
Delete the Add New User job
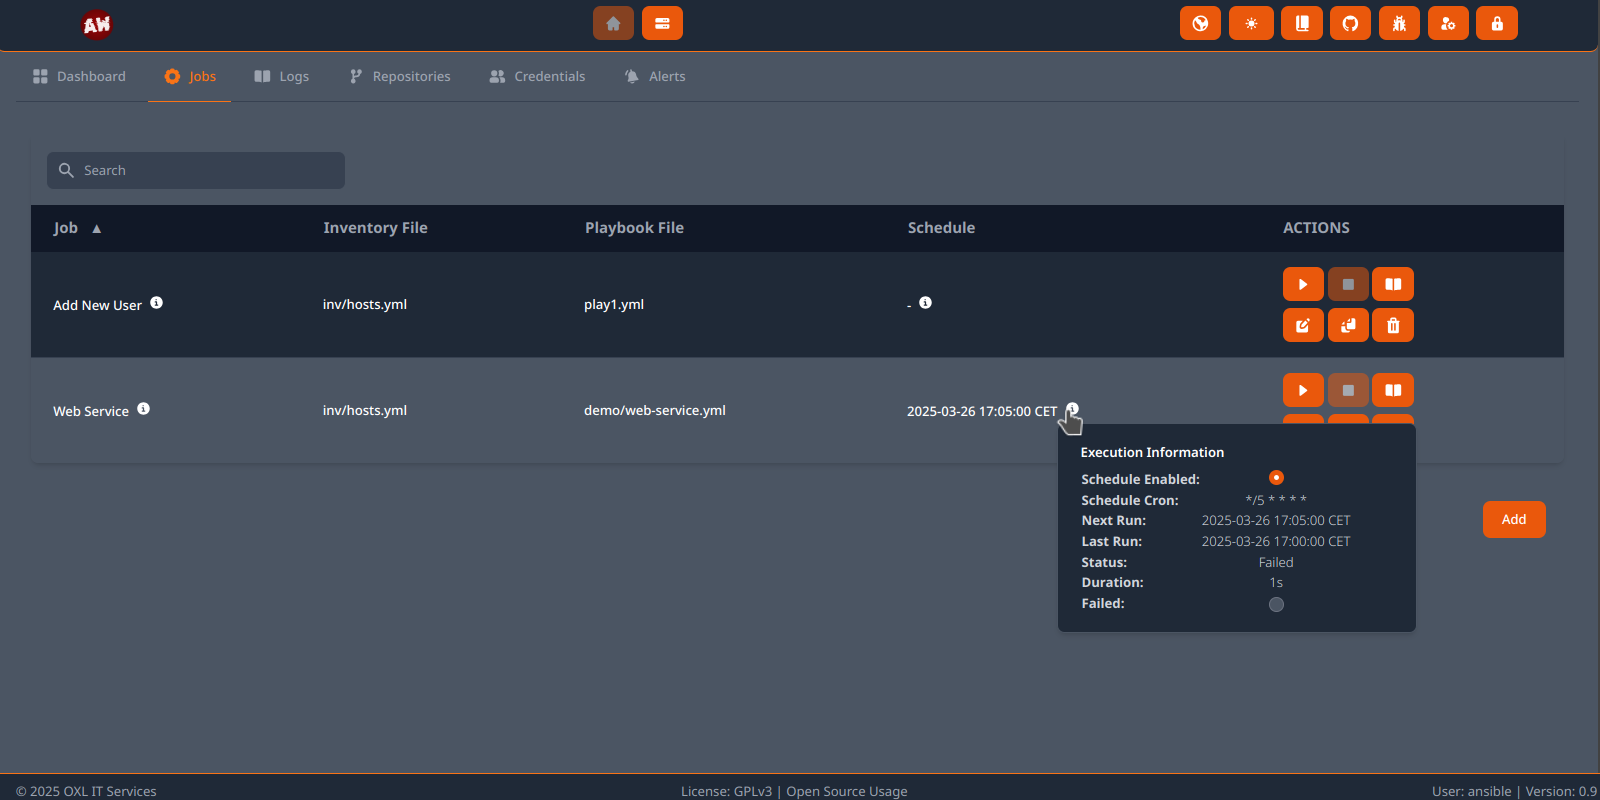click(1393, 326)
